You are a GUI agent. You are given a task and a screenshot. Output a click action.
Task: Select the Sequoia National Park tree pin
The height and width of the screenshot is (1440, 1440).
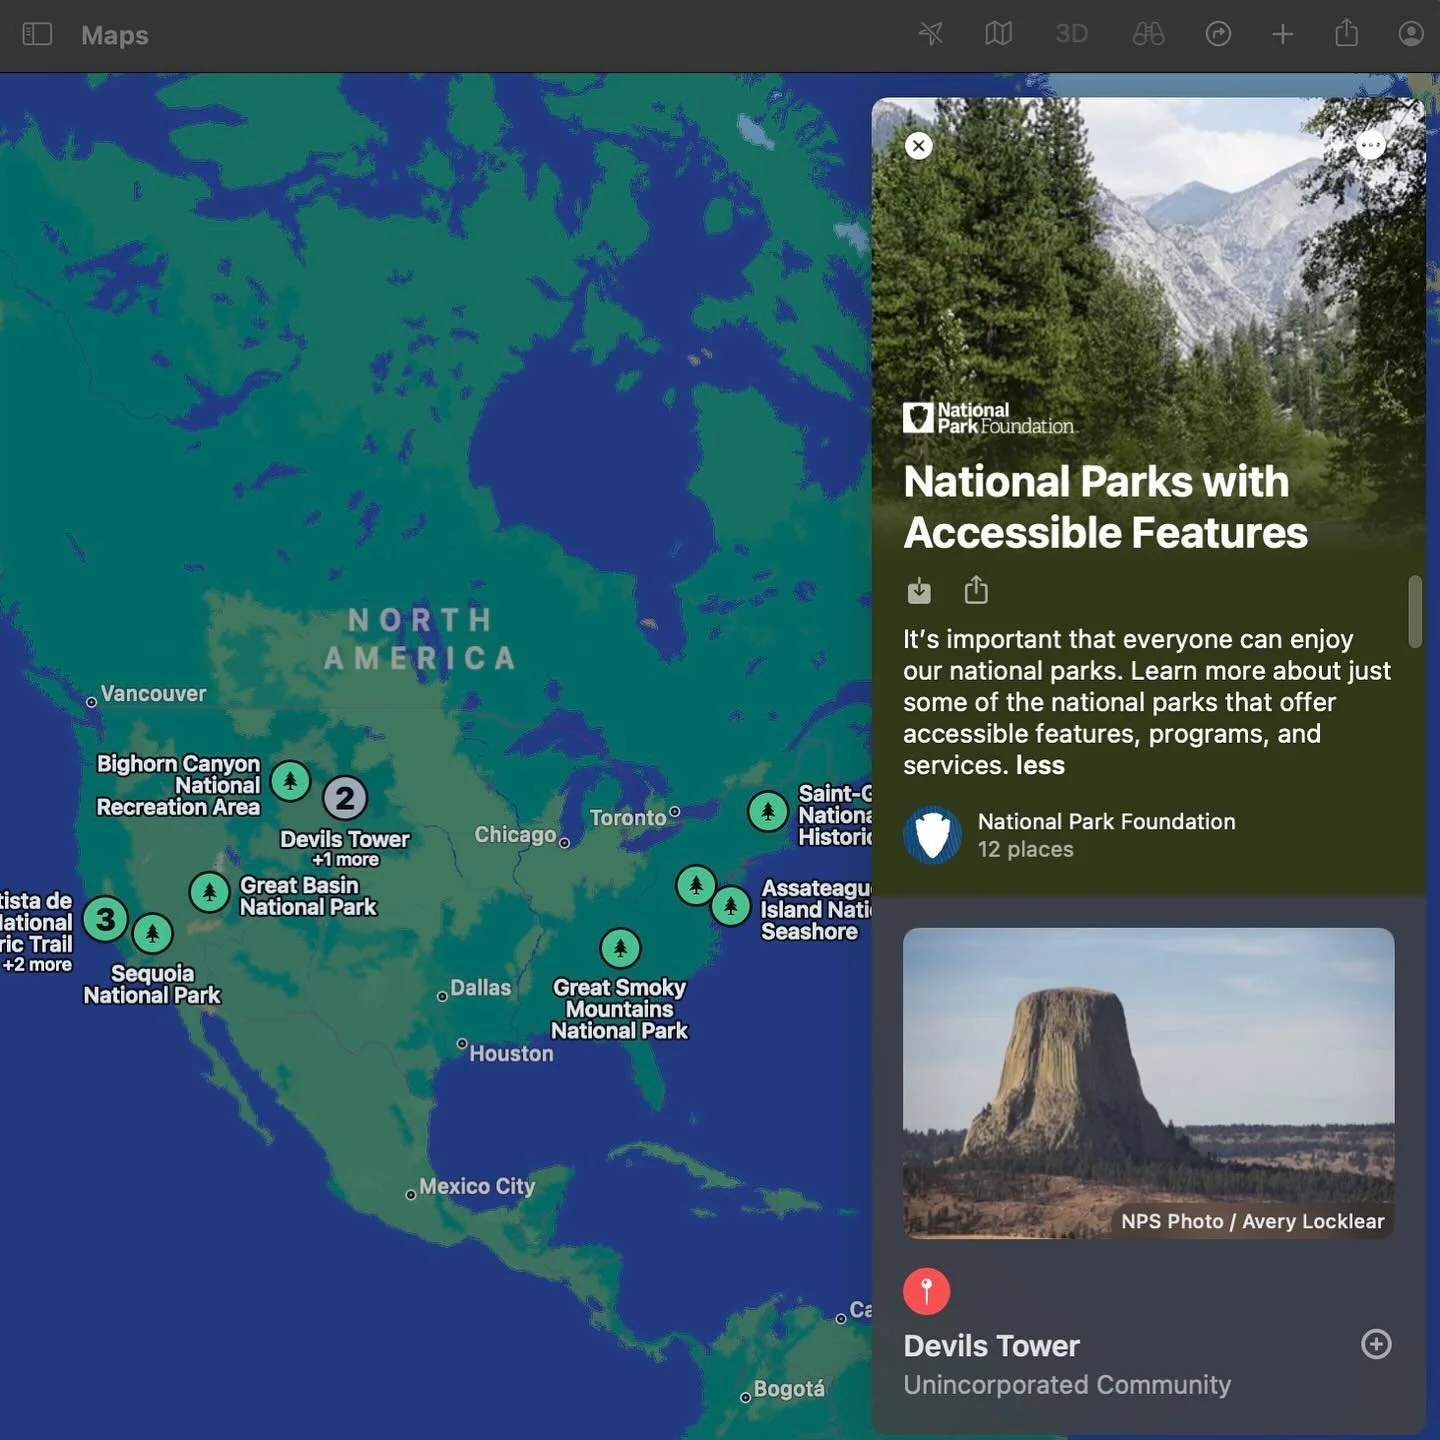tap(150, 934)
